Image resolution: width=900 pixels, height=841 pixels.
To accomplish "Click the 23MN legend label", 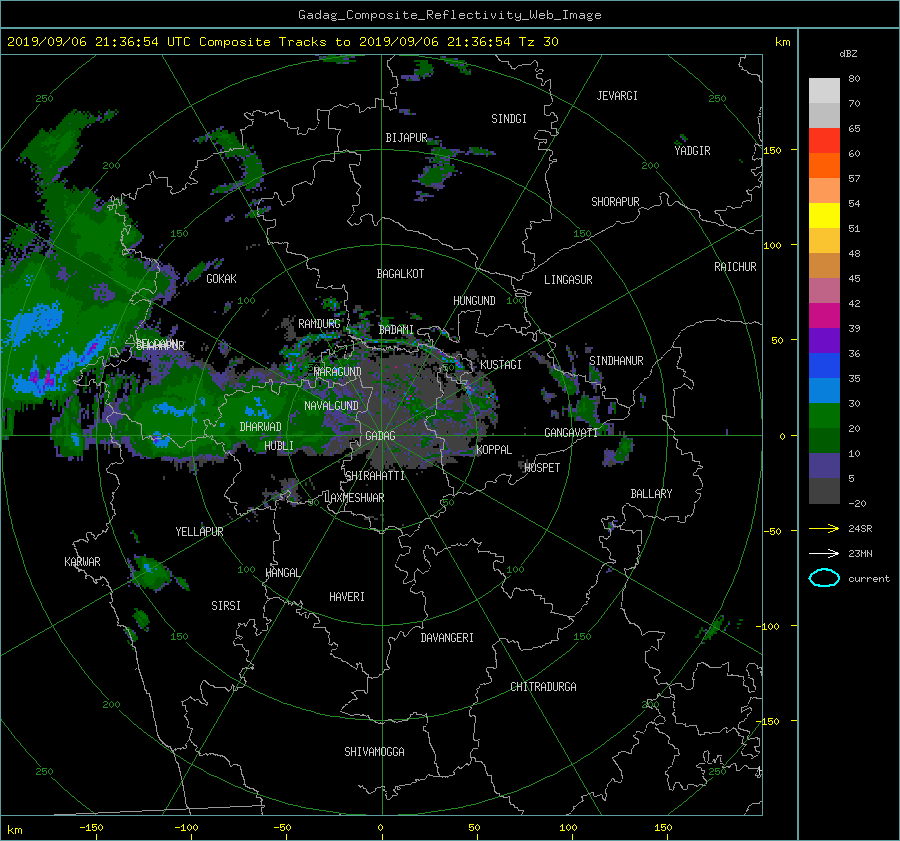I will (x=860, y=553).
